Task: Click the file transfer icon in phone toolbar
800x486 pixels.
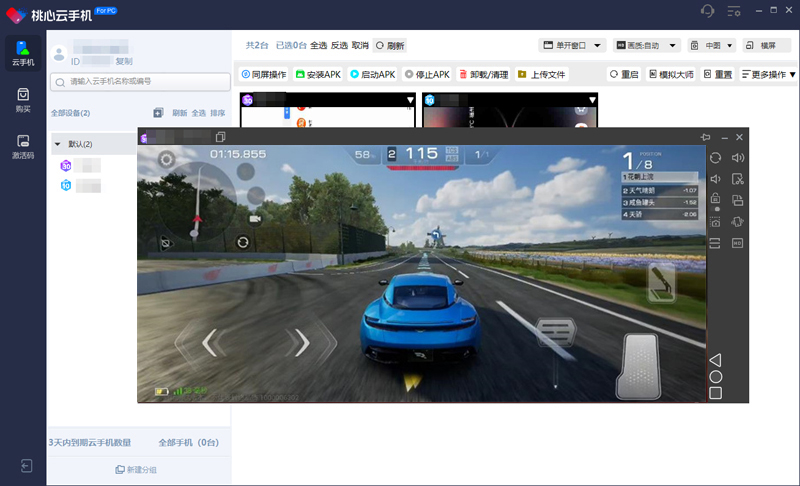Action: click(738, 200)
